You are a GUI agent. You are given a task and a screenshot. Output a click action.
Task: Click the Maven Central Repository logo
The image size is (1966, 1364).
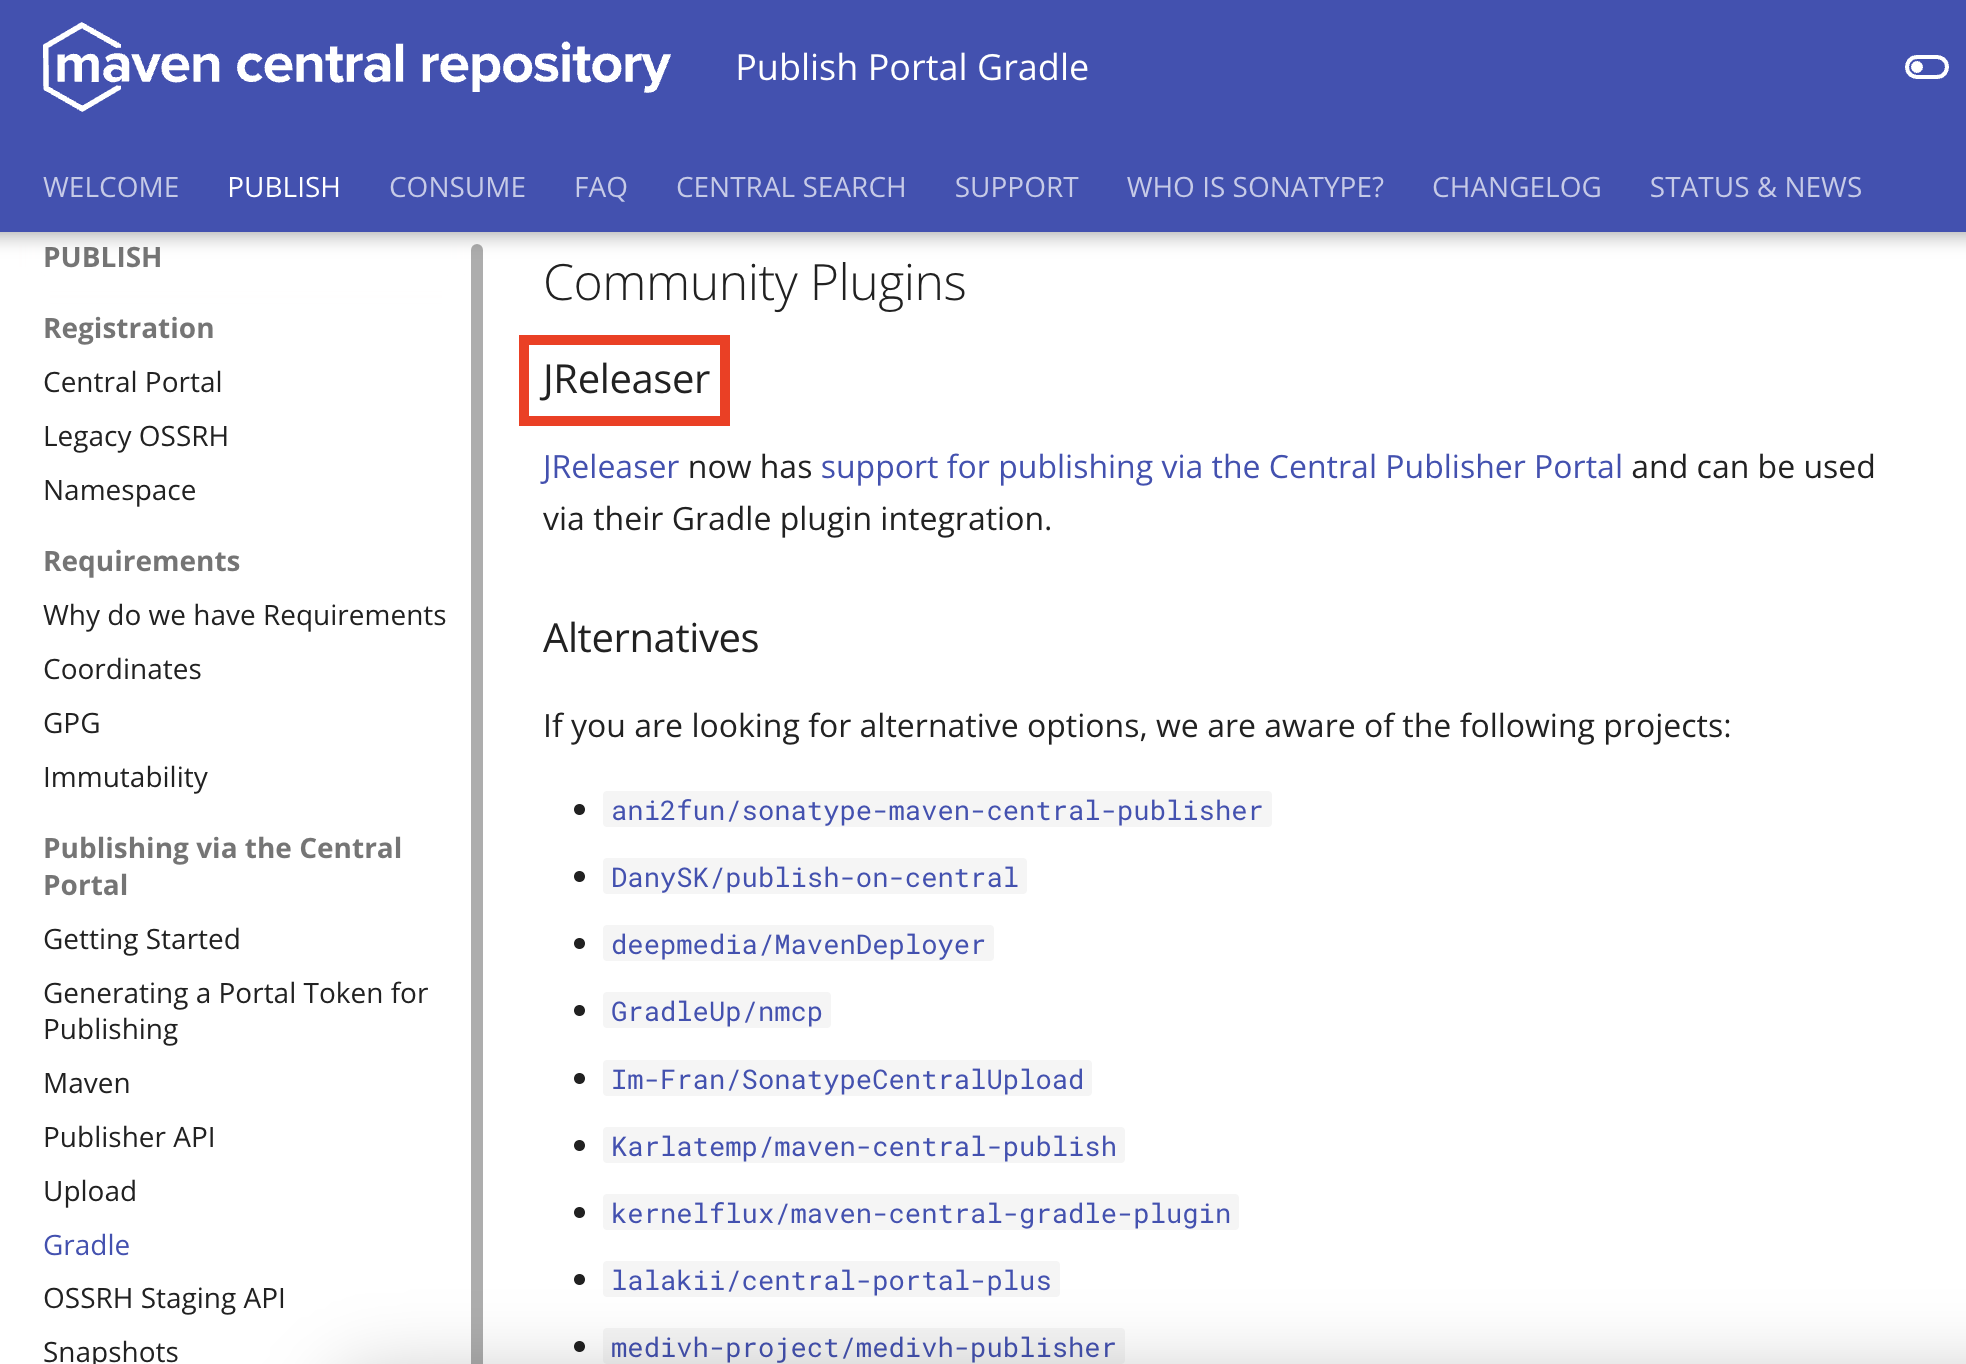(357, 66)
